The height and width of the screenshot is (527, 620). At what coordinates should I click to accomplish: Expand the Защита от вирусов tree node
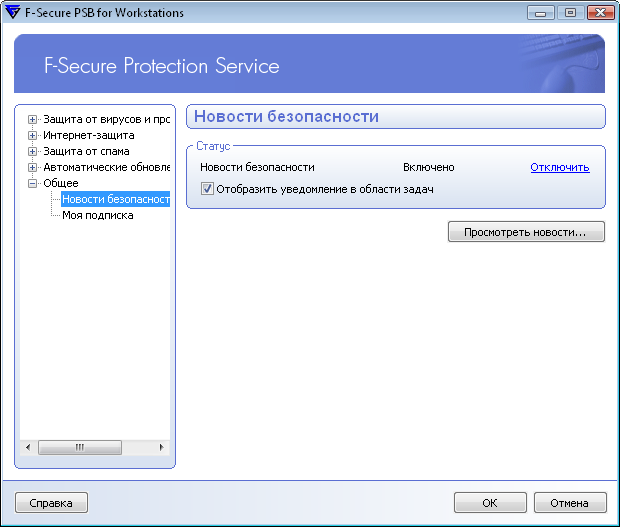(x=32, y=119)
